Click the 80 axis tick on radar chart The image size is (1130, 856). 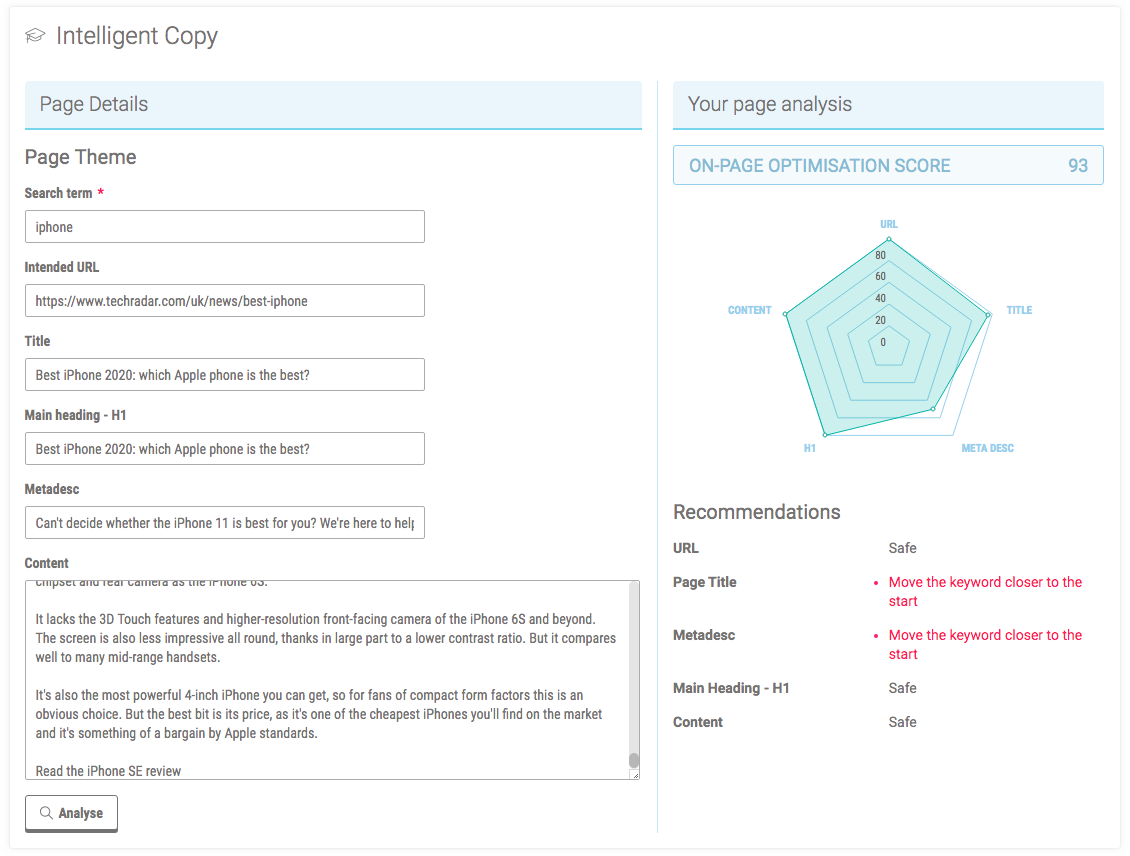coord(881,255)
